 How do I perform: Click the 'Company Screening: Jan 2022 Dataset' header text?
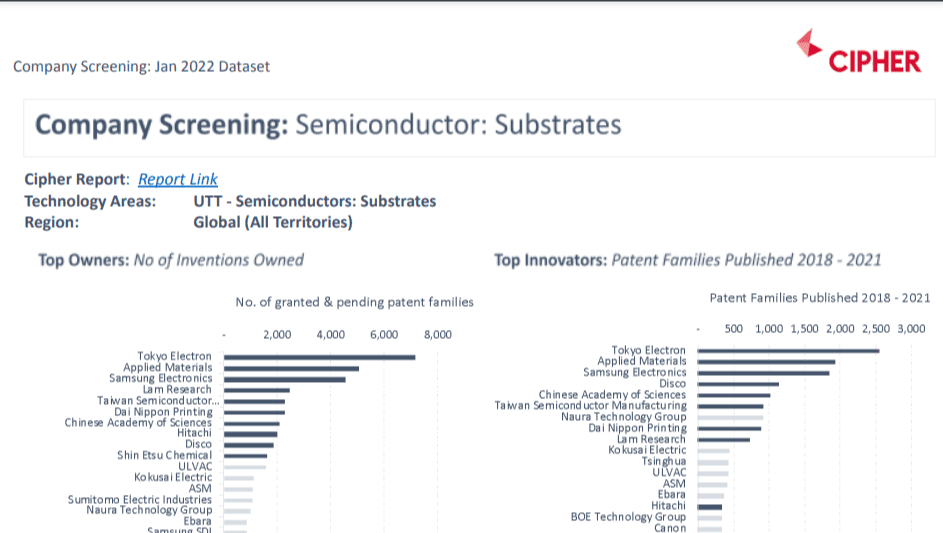point(141,67)
